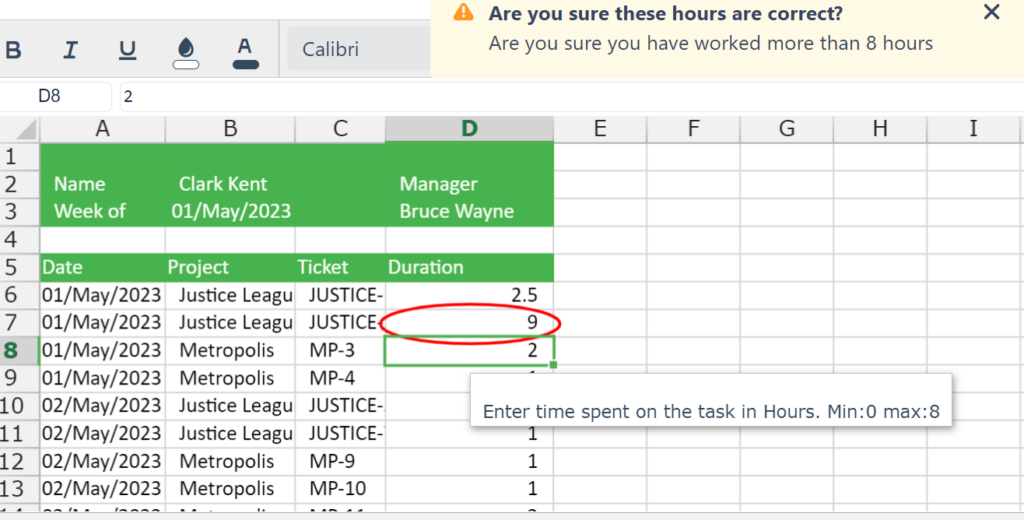
Task: Click the fill handle of cell D8
Action: tap(553, 365)
